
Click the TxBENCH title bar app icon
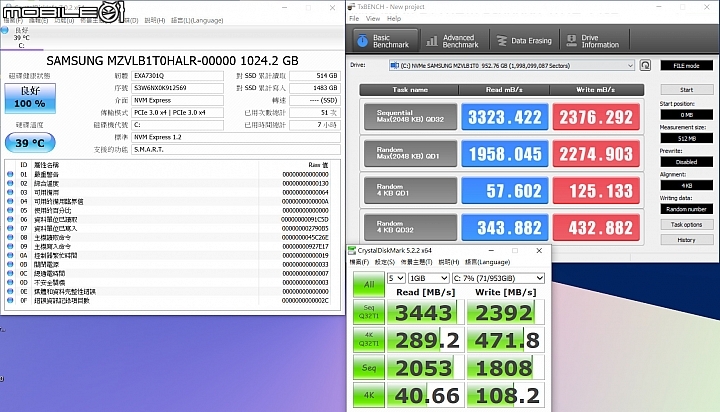point(351,6)
